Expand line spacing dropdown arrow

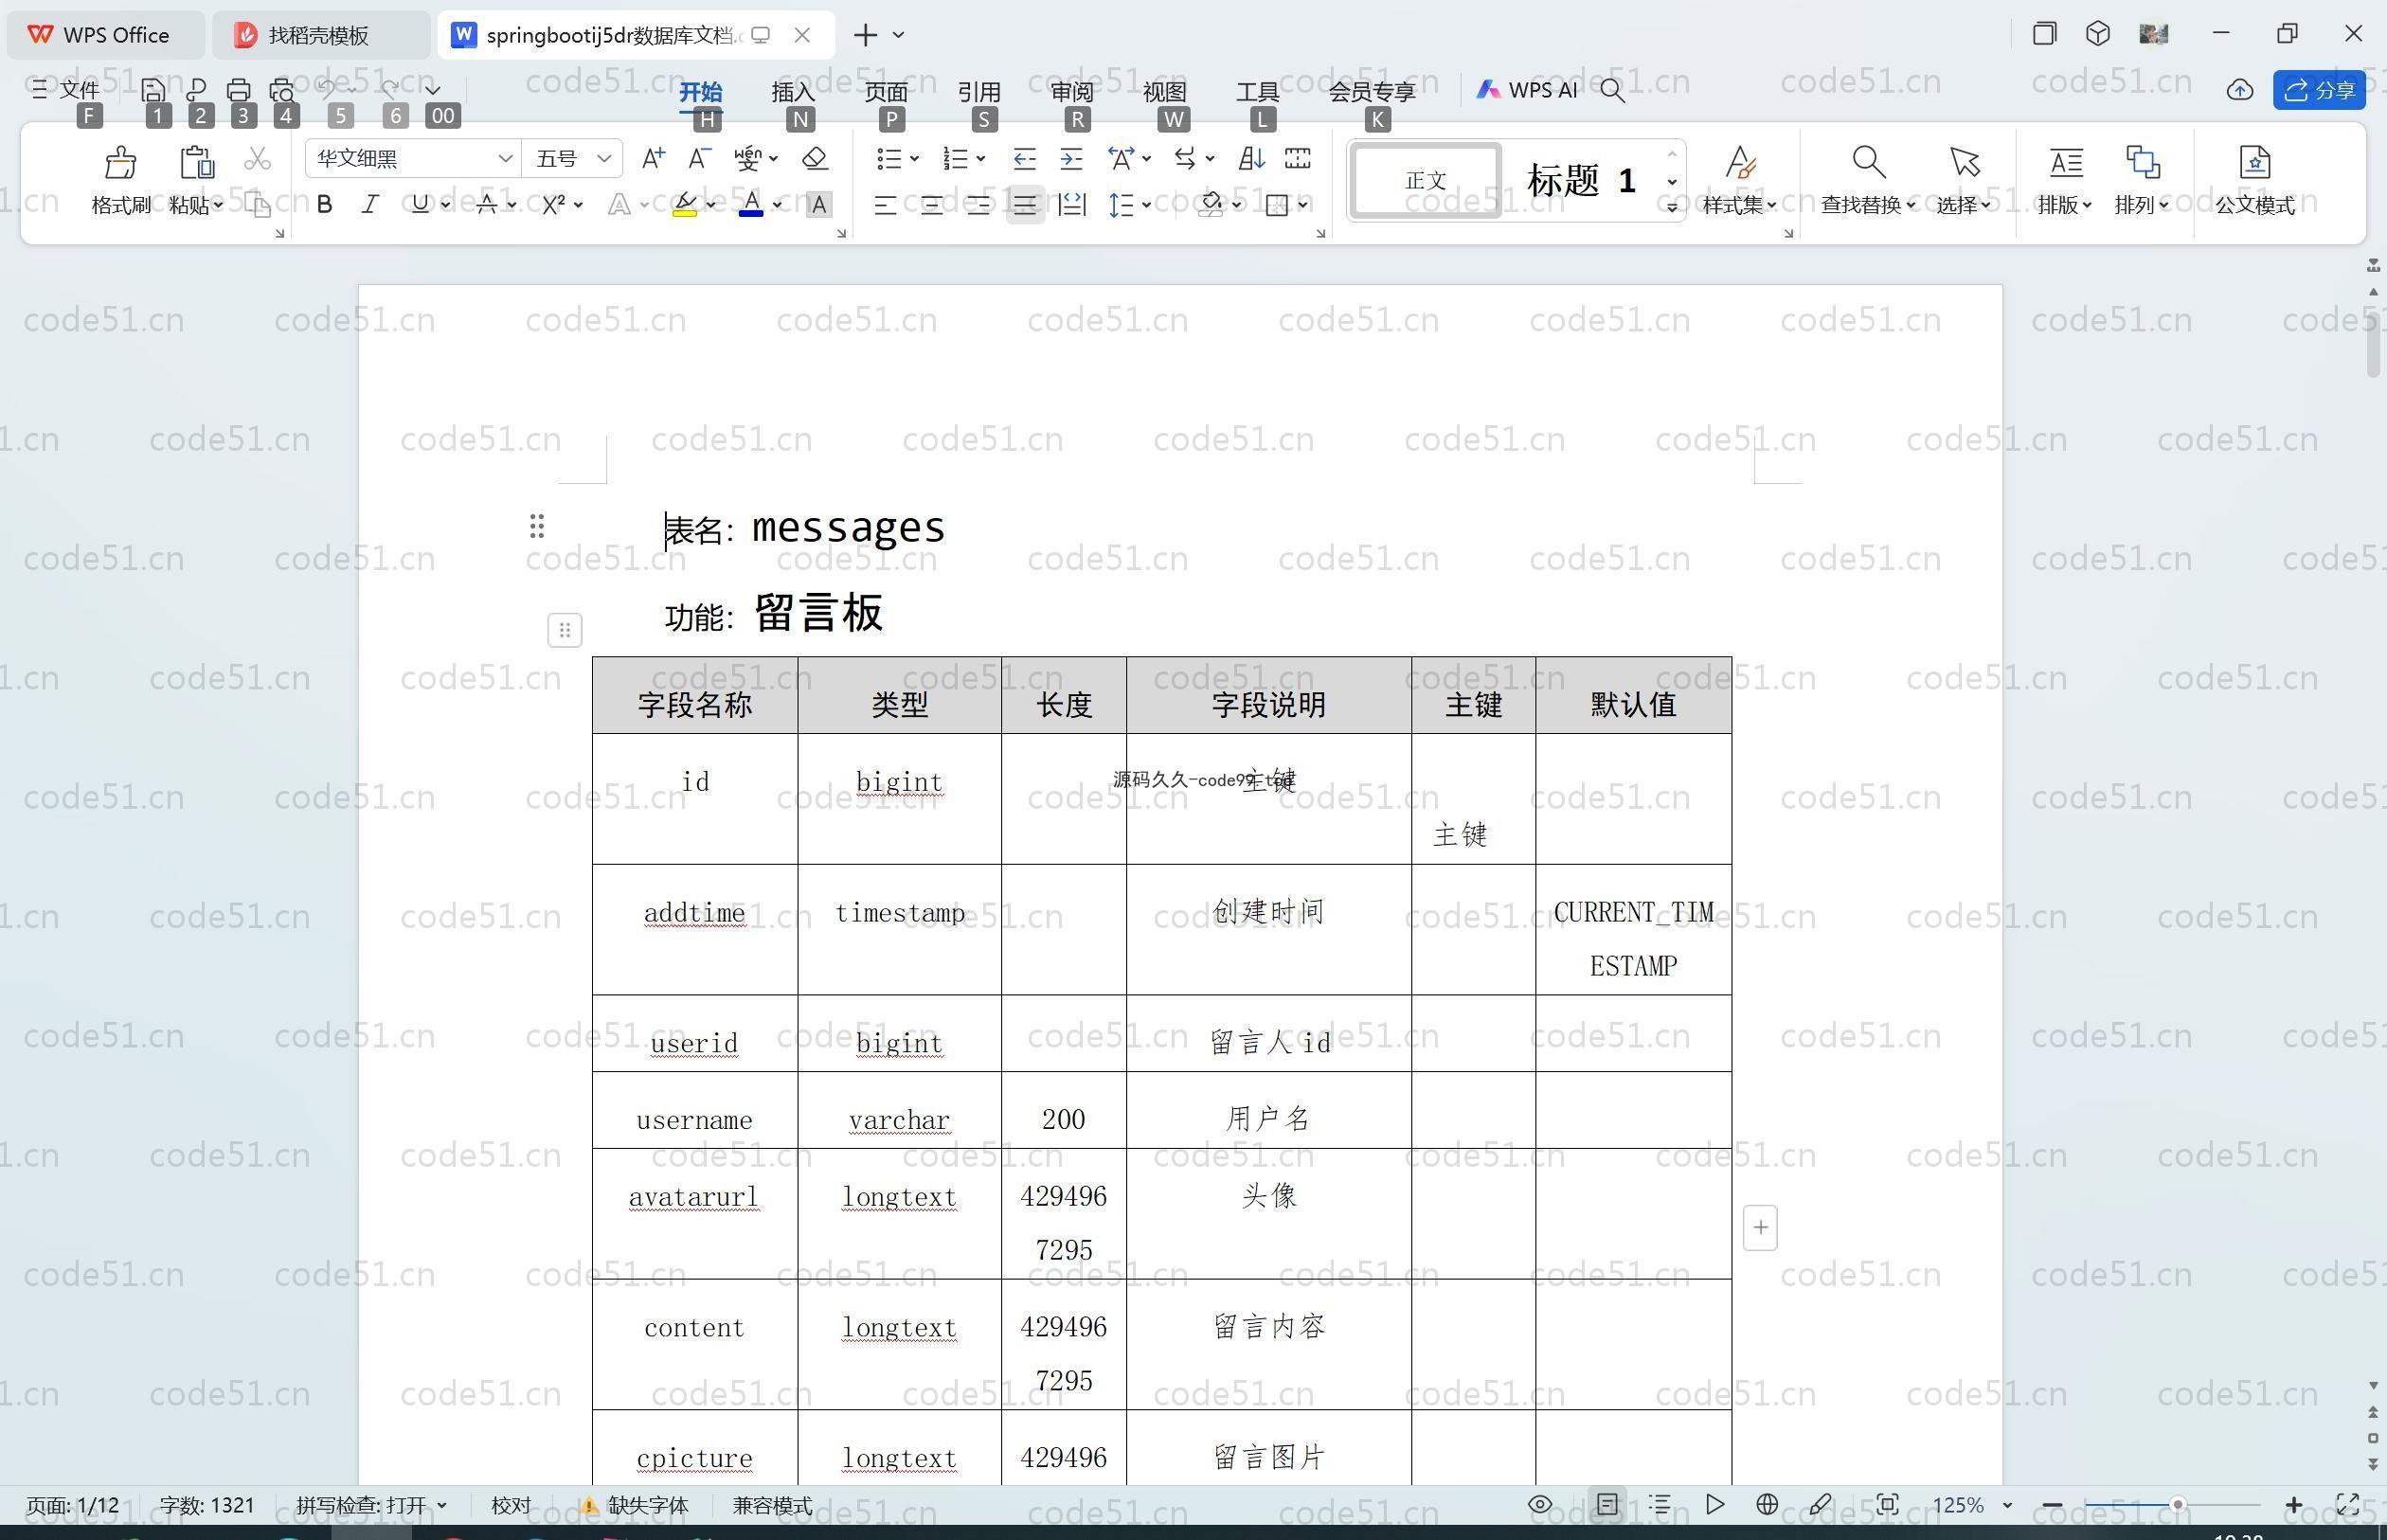[x=1146, y=205]
